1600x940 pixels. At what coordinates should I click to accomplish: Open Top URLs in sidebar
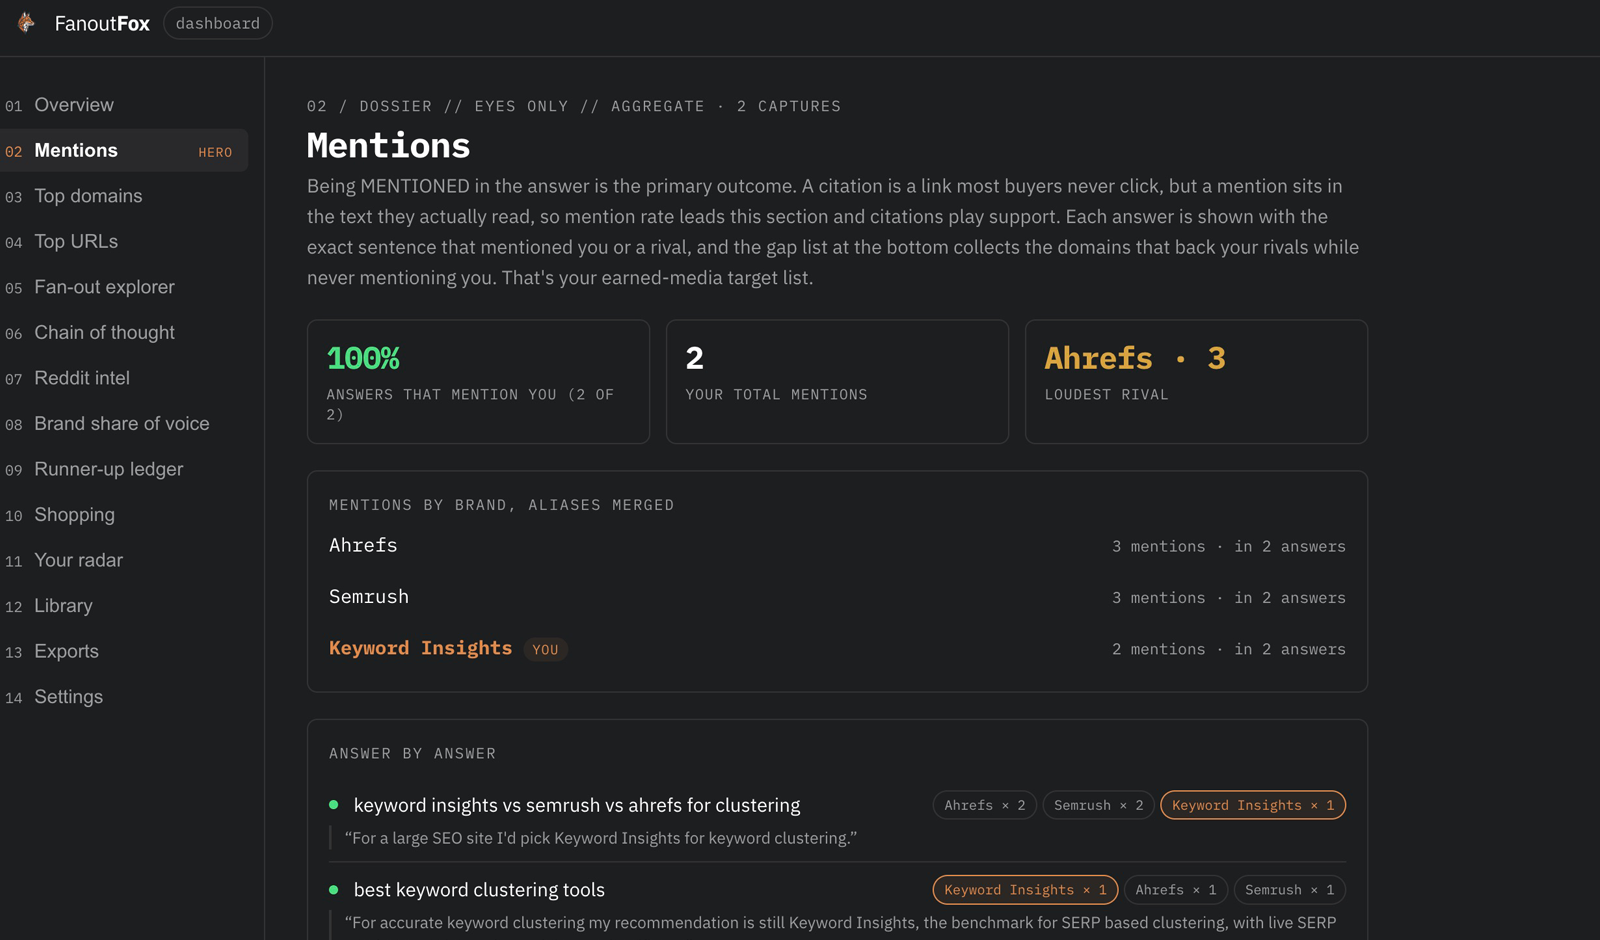click(124, 241)
